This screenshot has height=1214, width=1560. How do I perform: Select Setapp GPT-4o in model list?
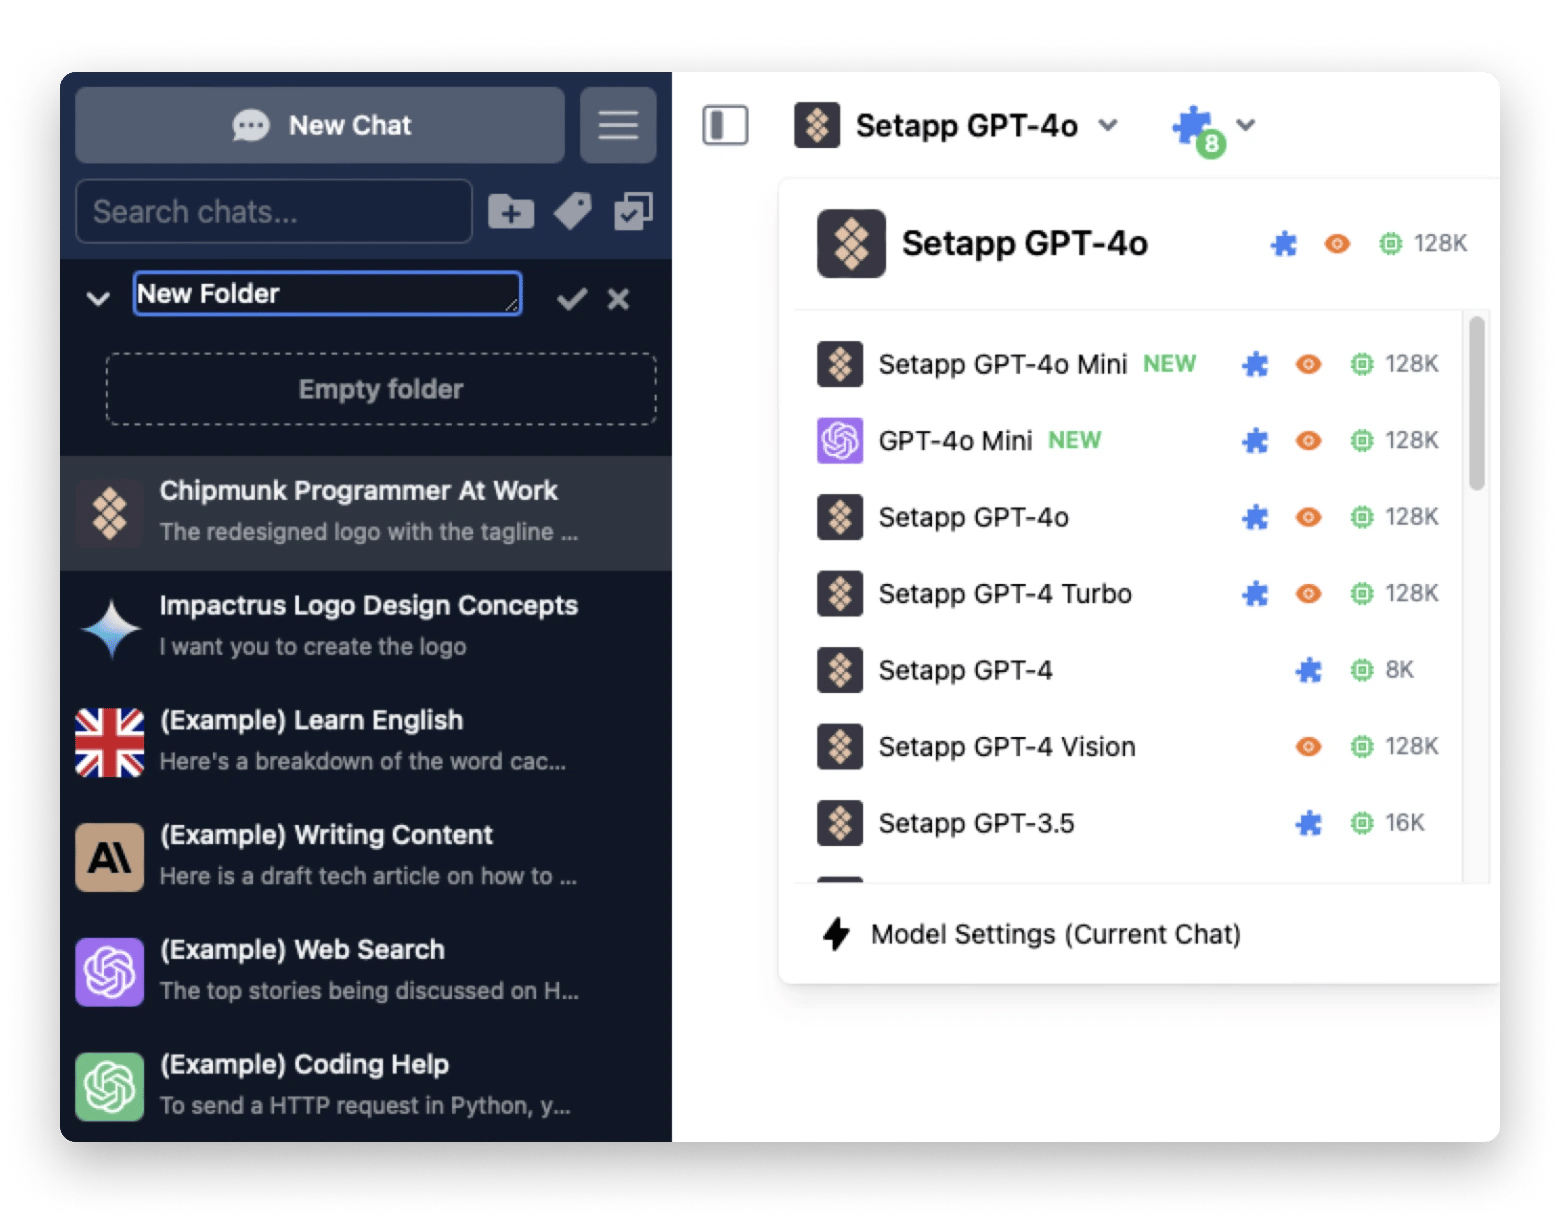(x=1128, y=517)
